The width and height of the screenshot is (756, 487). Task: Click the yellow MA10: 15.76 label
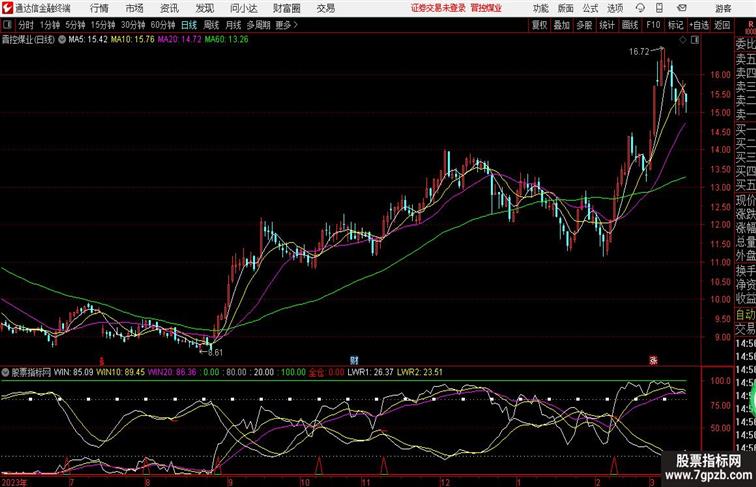coord(133,40)
